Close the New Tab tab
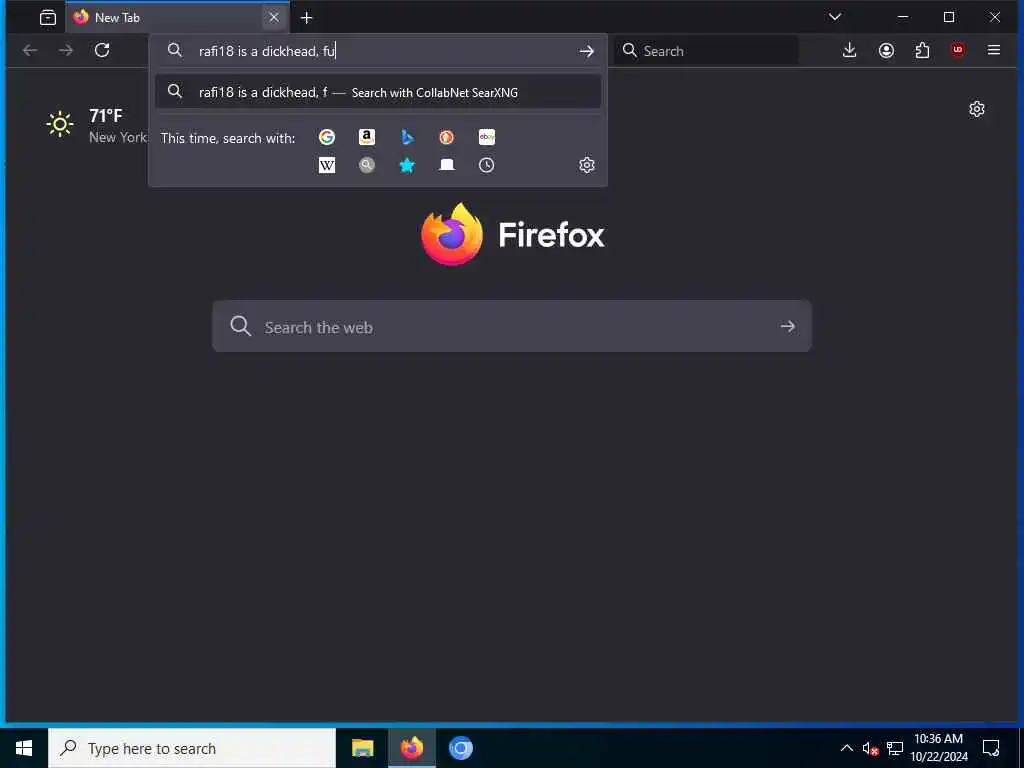The width and height of the screenshot is (1024, 768). pos(274,18)
